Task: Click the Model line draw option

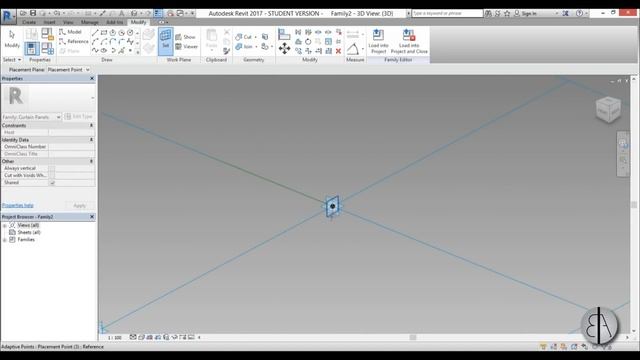Action: 70,32
